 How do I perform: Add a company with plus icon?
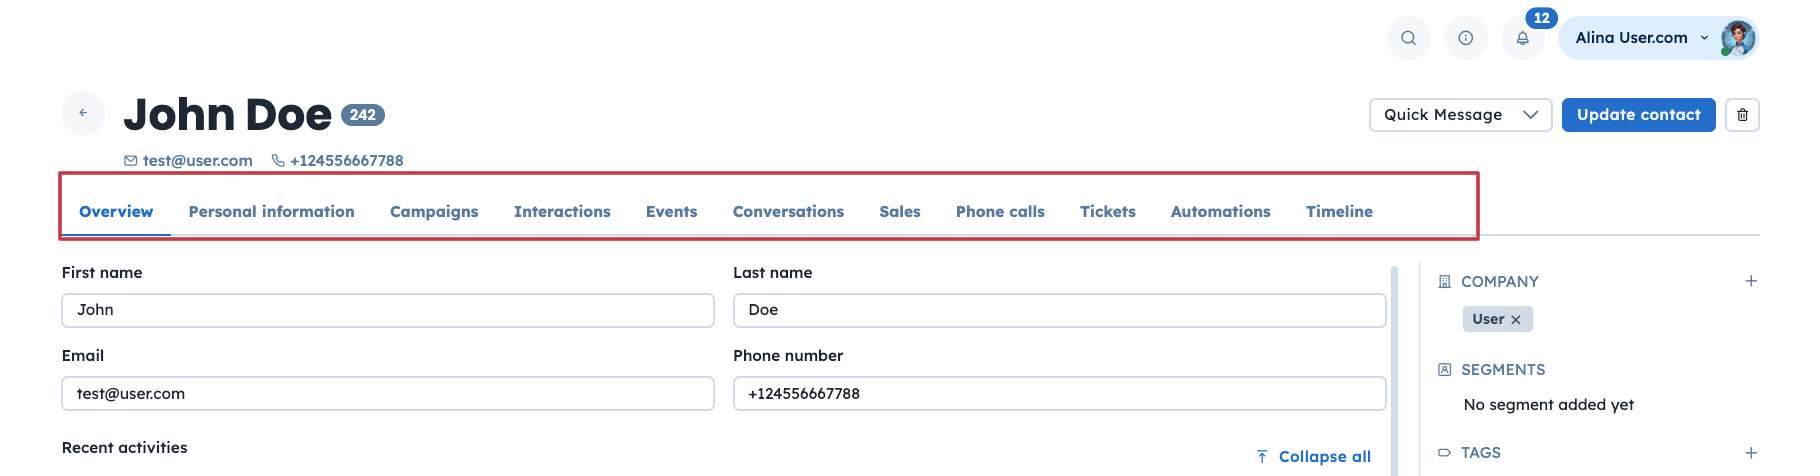coord(1751,281)
